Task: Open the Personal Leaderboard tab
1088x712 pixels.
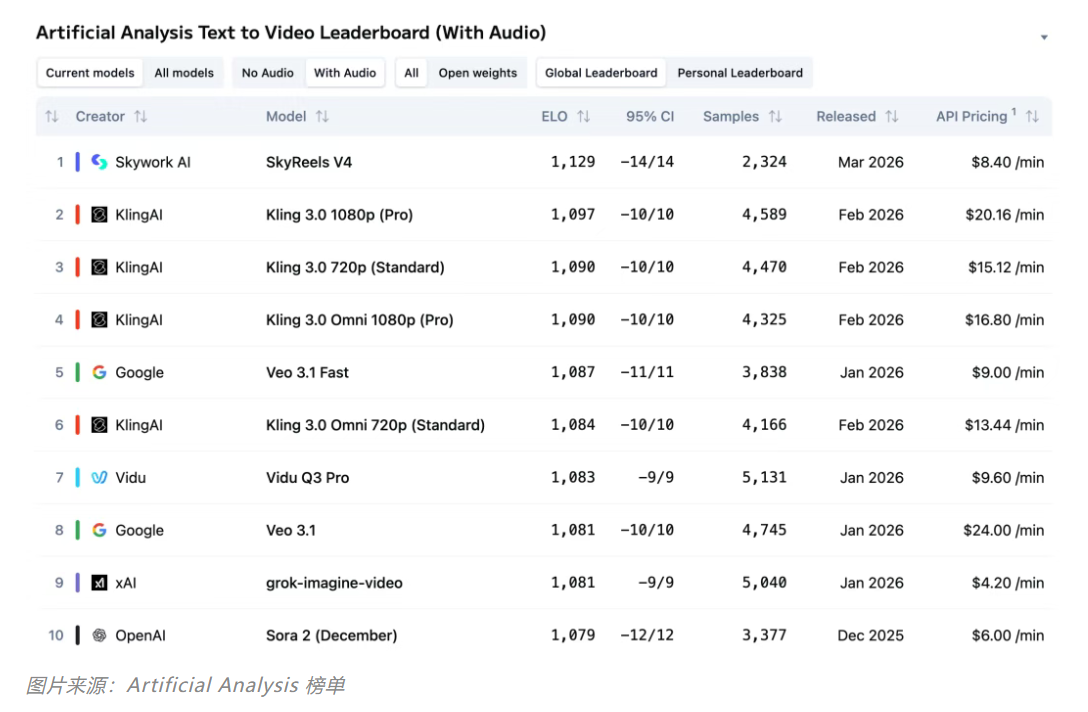Action: [740, 73]
